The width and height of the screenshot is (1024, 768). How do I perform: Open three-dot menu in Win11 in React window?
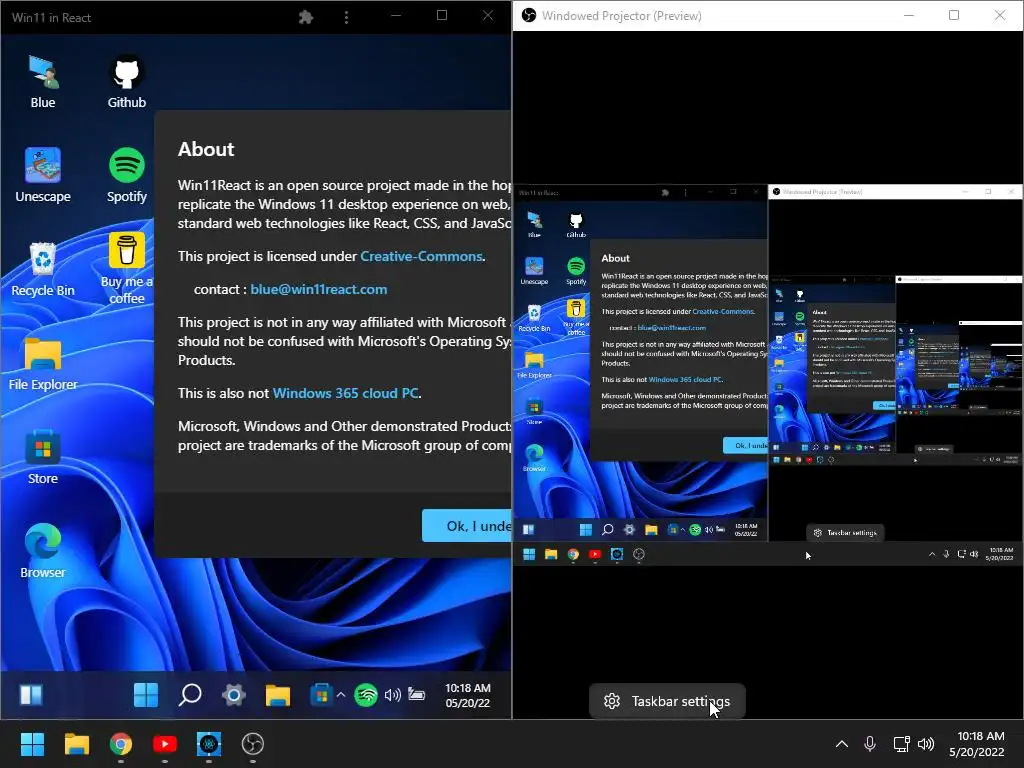[346, 17]
